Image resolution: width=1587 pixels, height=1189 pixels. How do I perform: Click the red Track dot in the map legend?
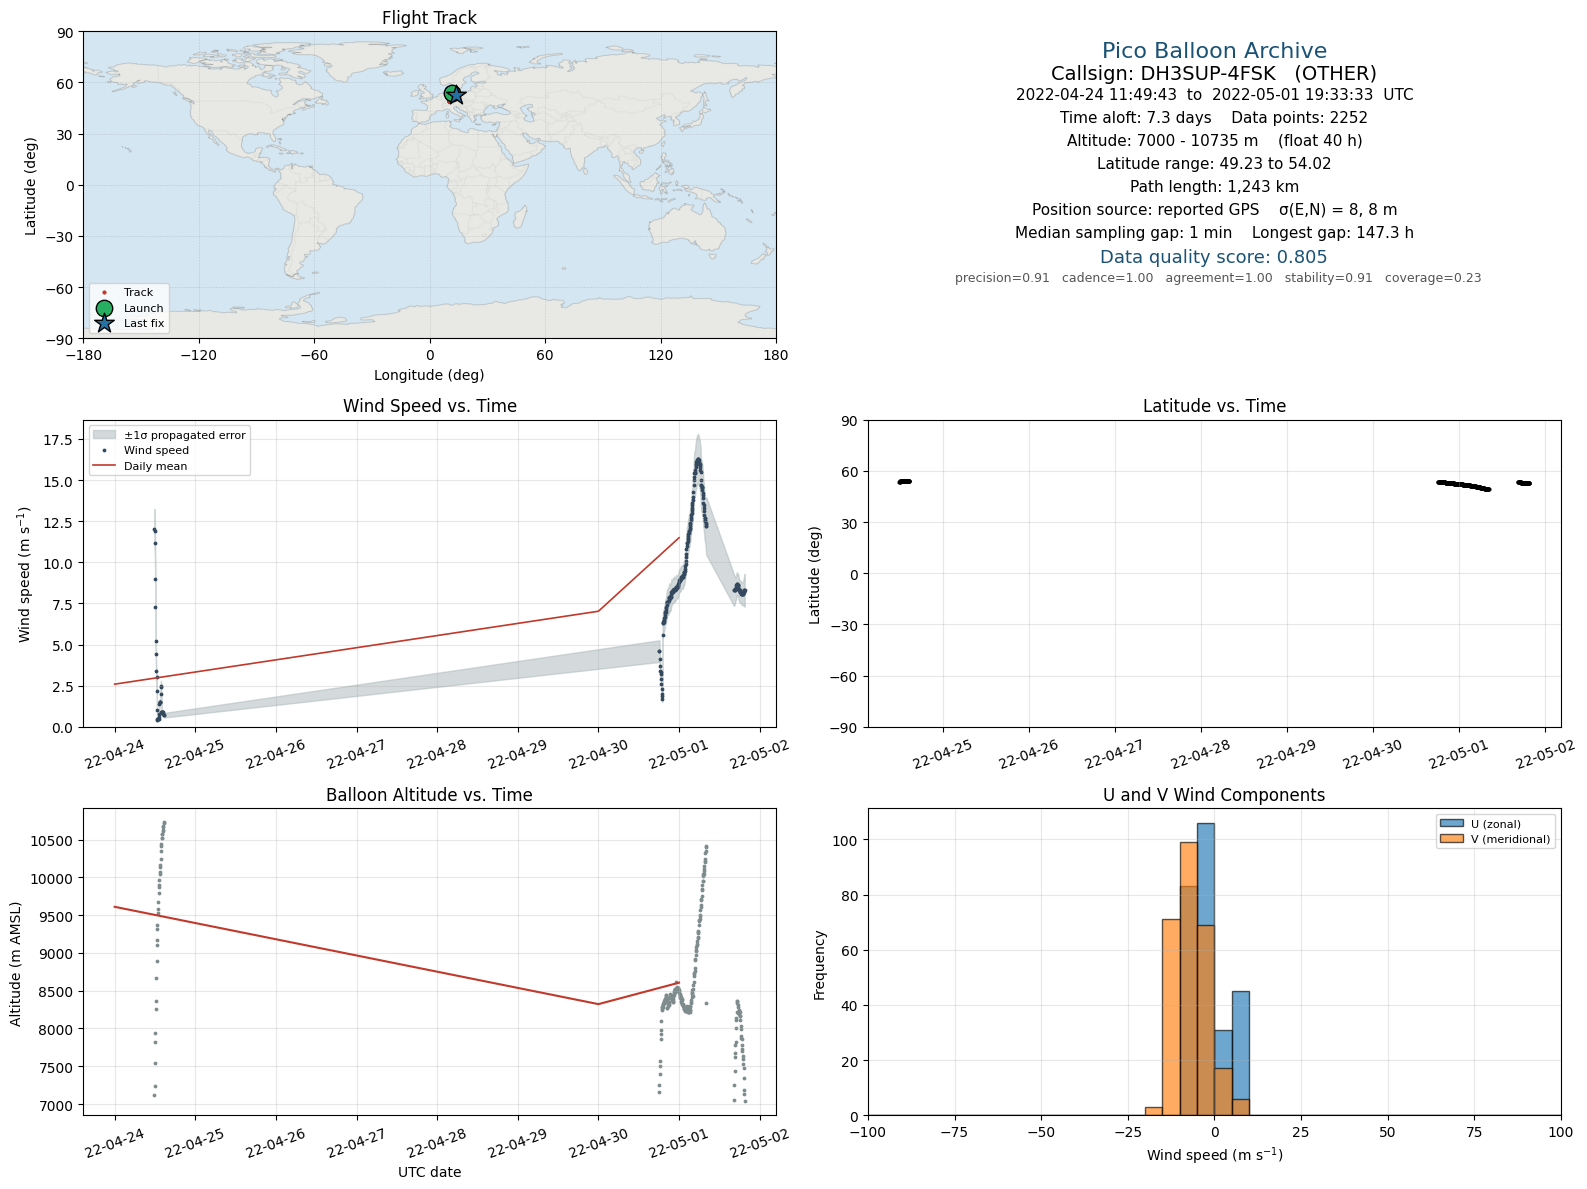pyautogui.click(x=104, y=293)
